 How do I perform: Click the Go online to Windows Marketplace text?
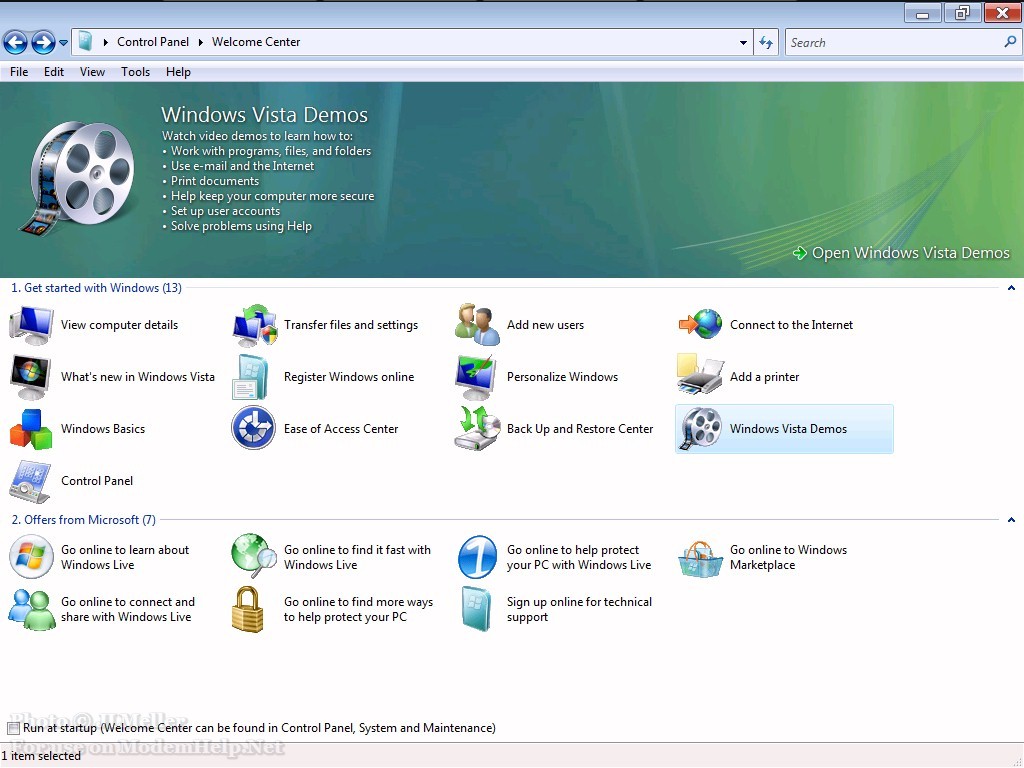click(788, 558)
